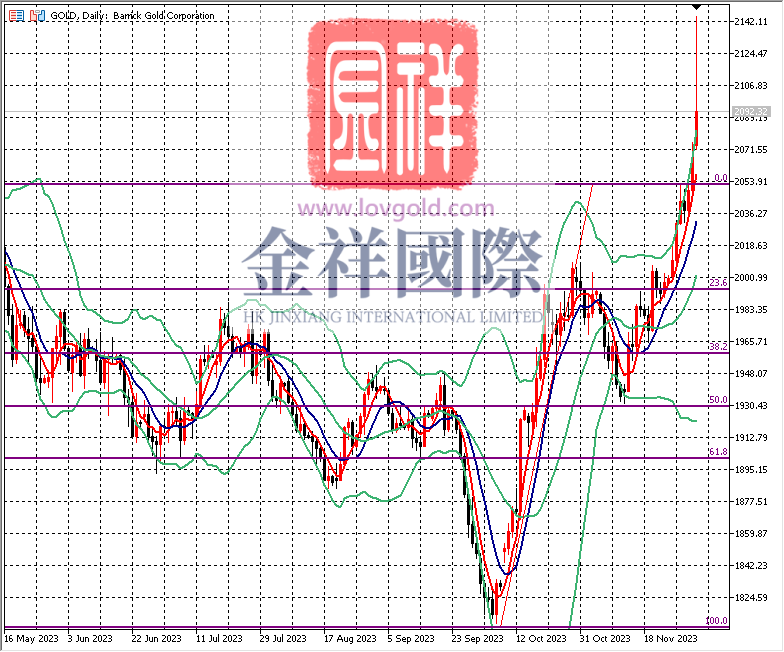Click the chart depth-of-market icon beside GOLD
The image size is (784, 652).
click(37, 16)
